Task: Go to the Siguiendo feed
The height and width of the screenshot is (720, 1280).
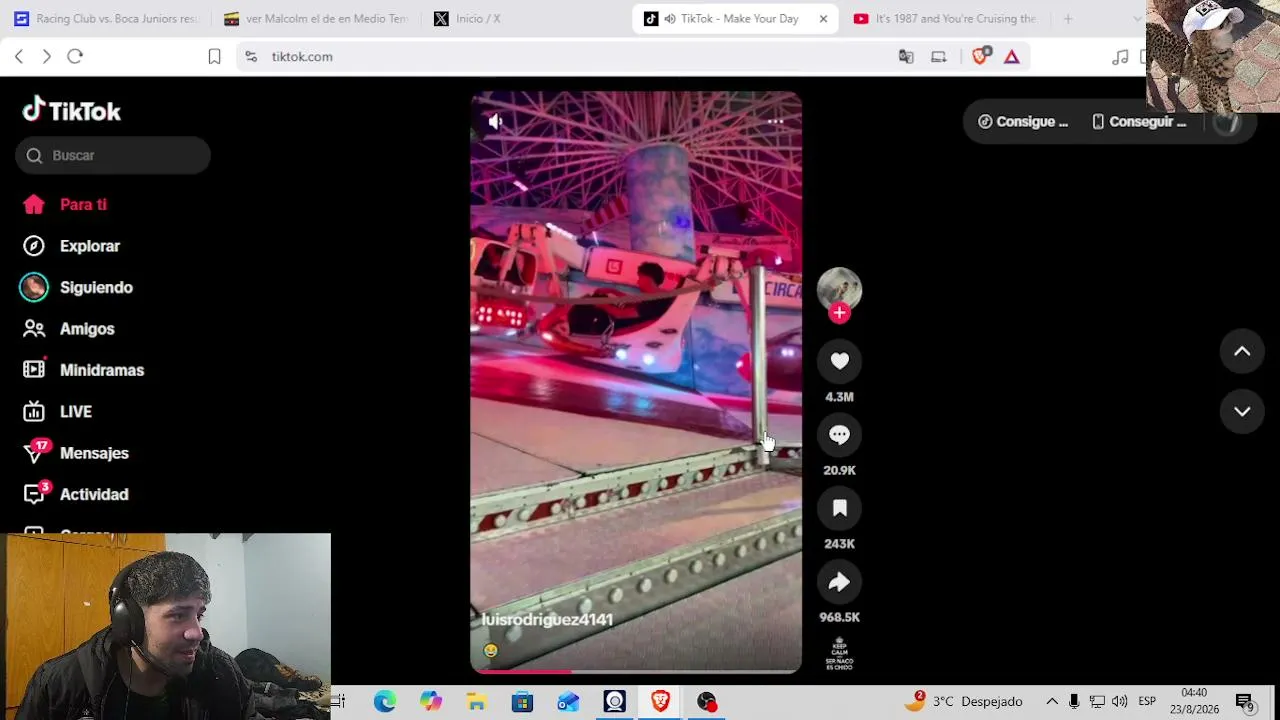Action: [78, 287]
